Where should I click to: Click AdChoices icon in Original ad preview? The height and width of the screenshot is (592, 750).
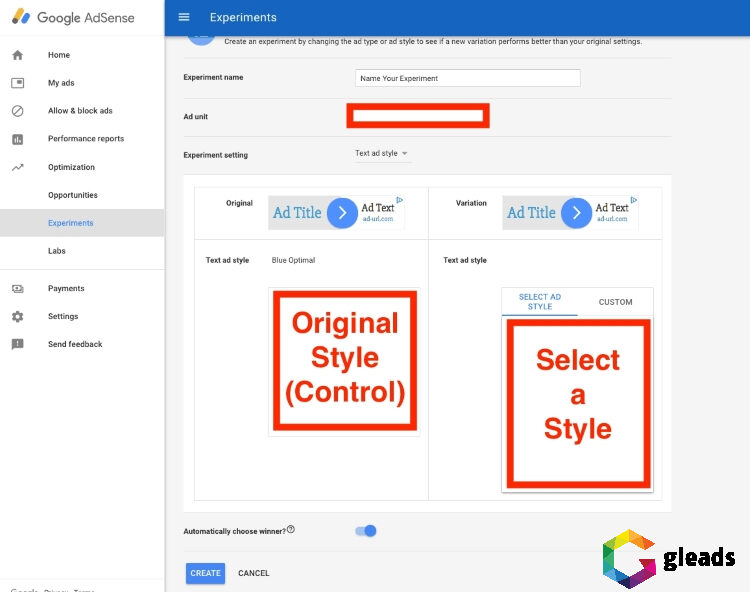[x=400, y=200]
